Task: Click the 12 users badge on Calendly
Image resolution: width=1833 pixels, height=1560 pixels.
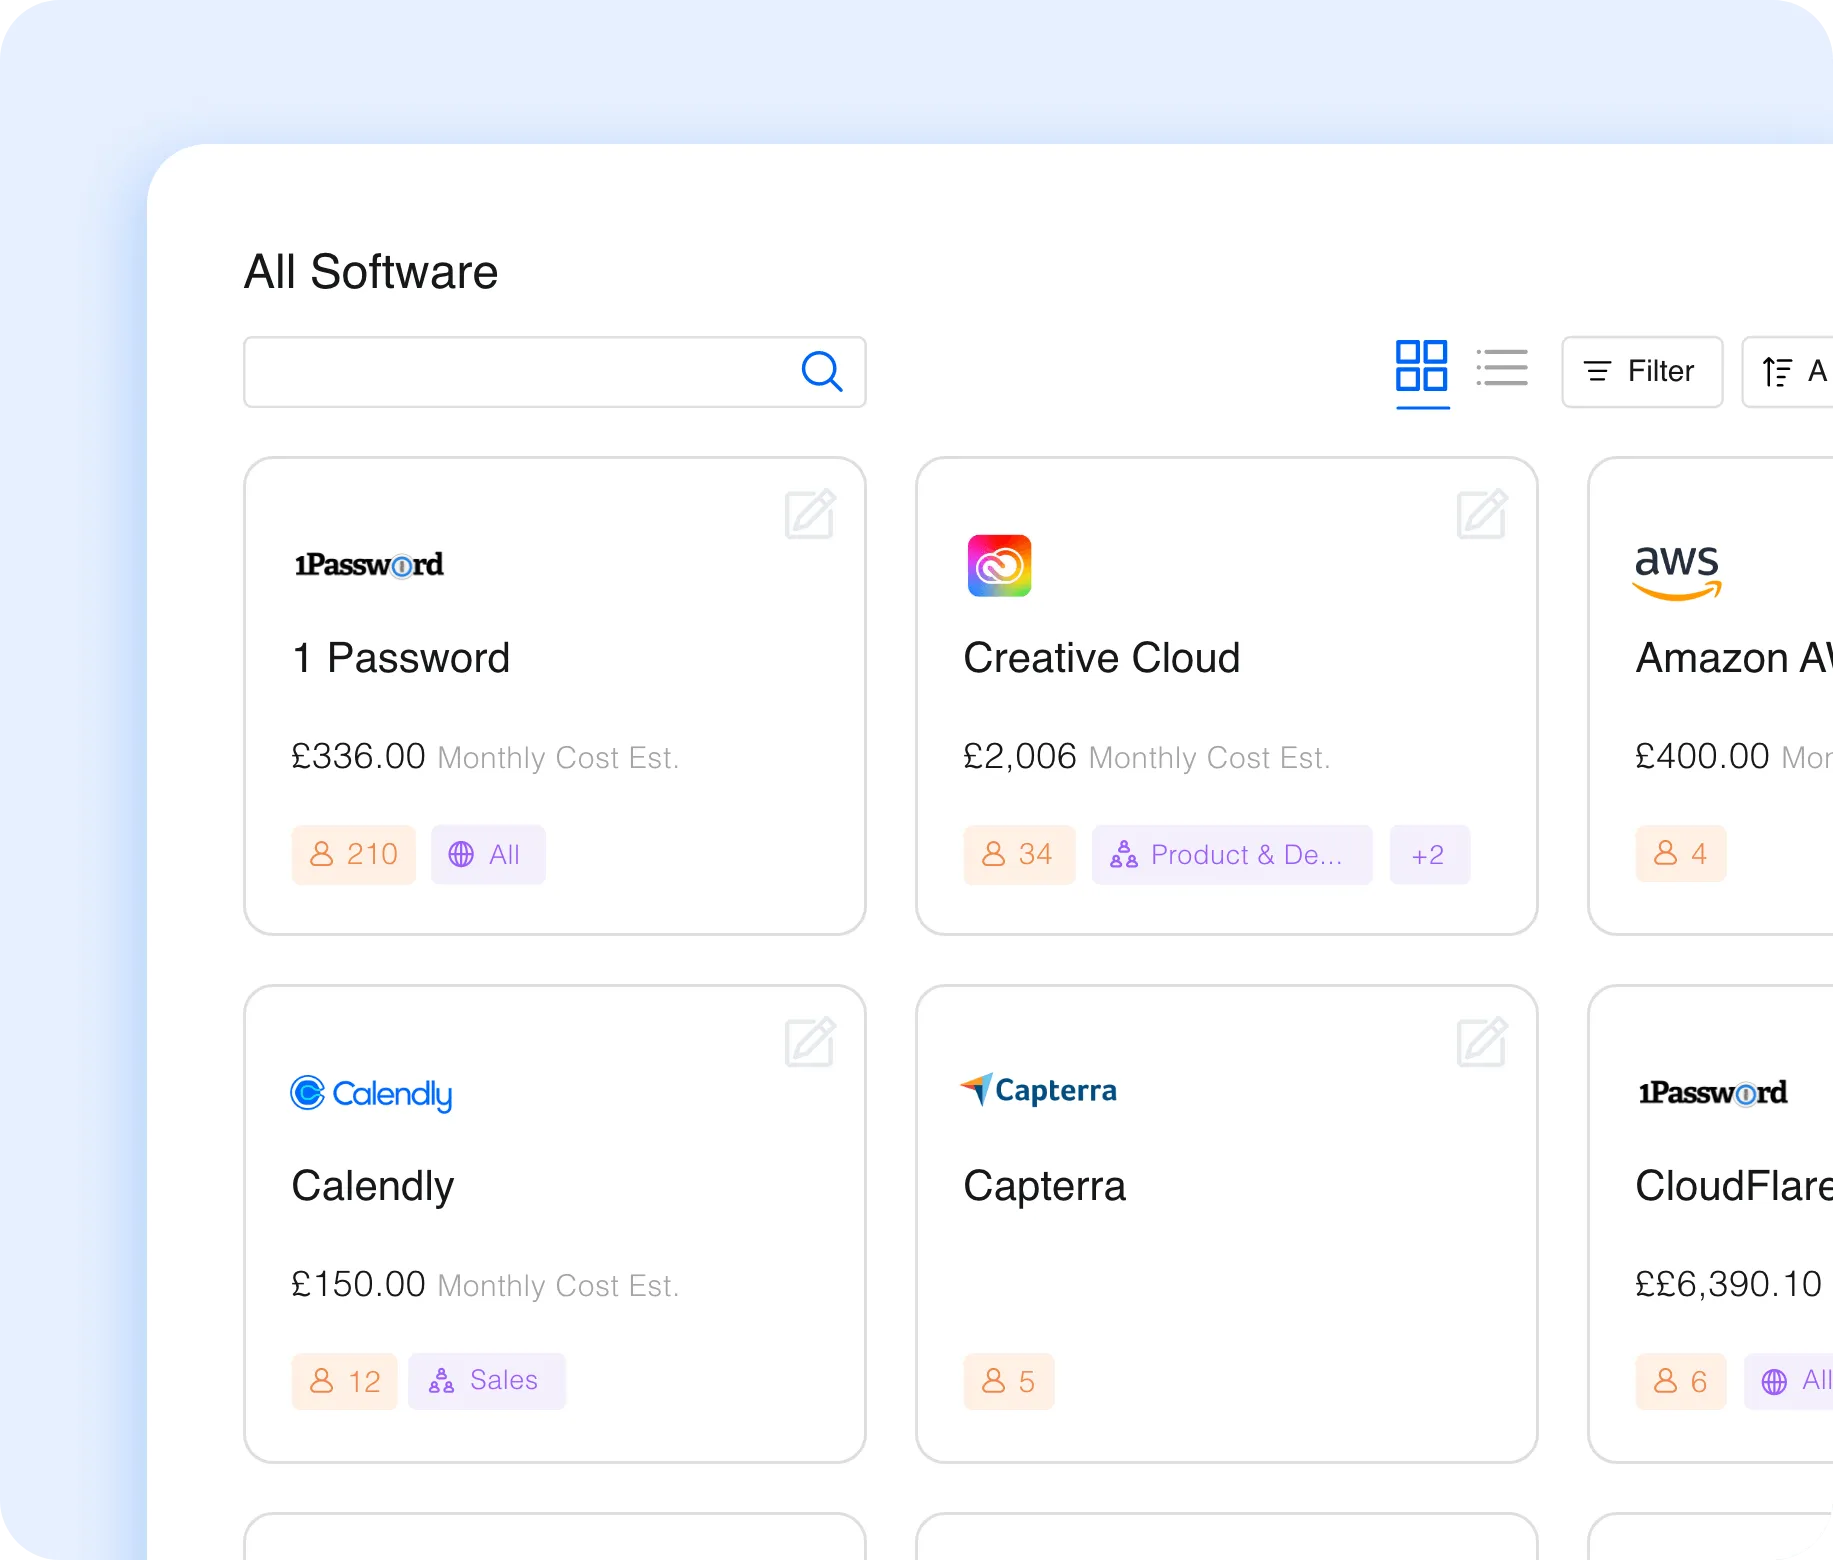Action: 345,1382
